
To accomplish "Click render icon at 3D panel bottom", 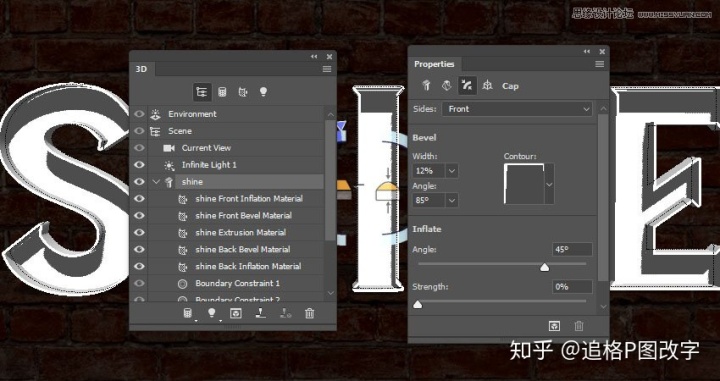I will click(x=236, y=313).
